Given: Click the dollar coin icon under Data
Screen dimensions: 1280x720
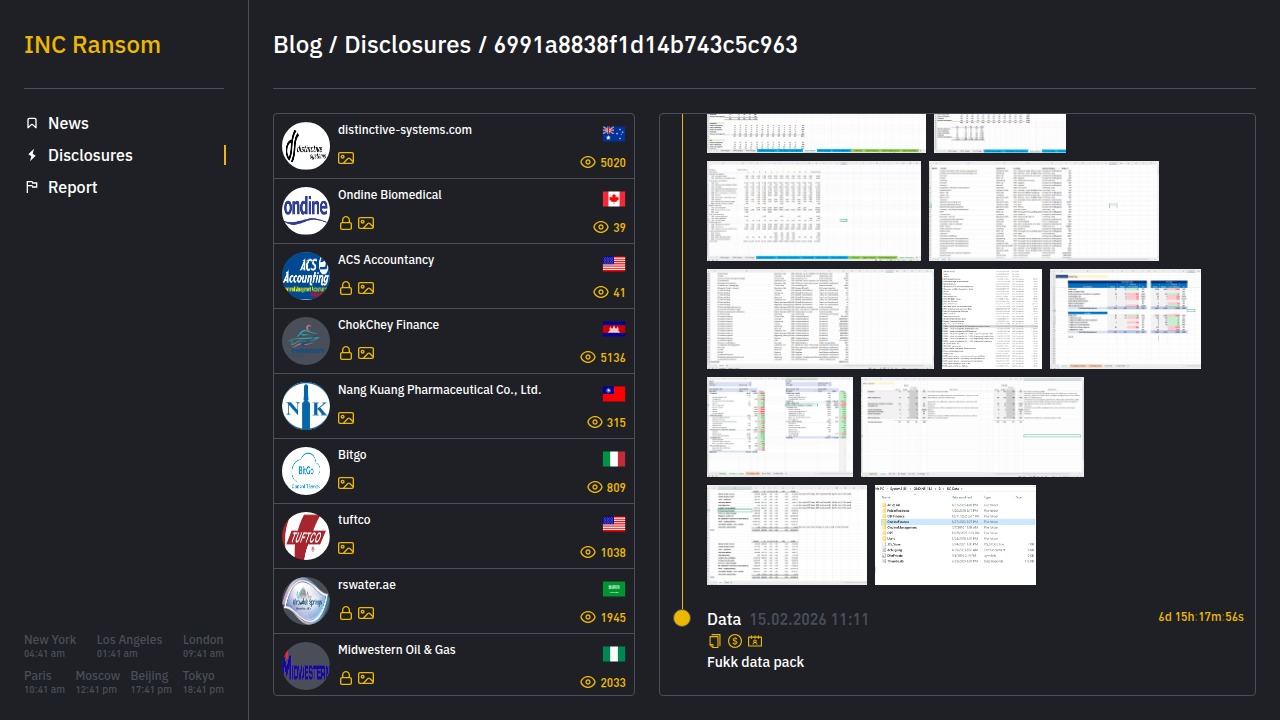Looking at the screenshot, I should click(x=734, y=641).
